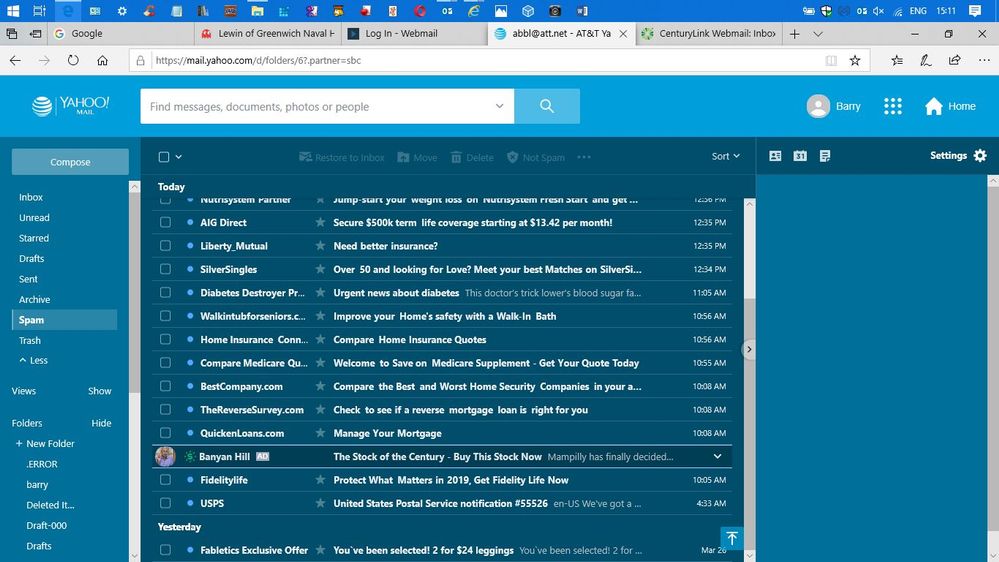
Task: Star the SilverSingles message
Action: [320, 270]
